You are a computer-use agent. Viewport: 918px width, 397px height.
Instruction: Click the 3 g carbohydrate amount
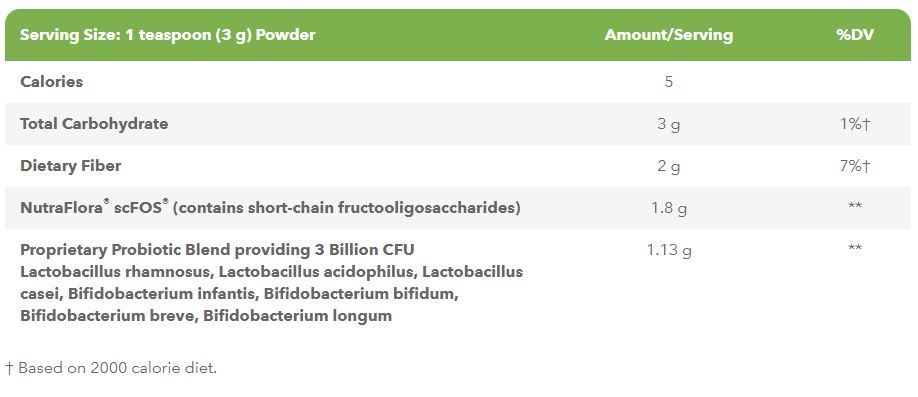(669, 124)
